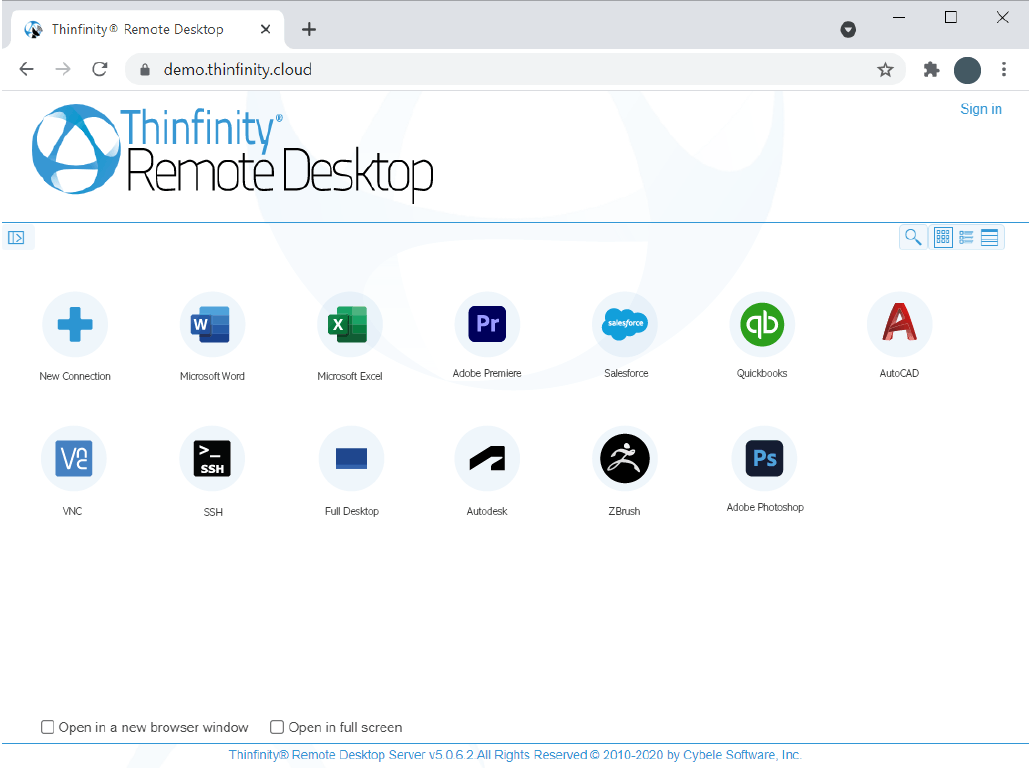Bookmark this page with the star
Screen dimensions: 1029x768
(x=885, y=70)
